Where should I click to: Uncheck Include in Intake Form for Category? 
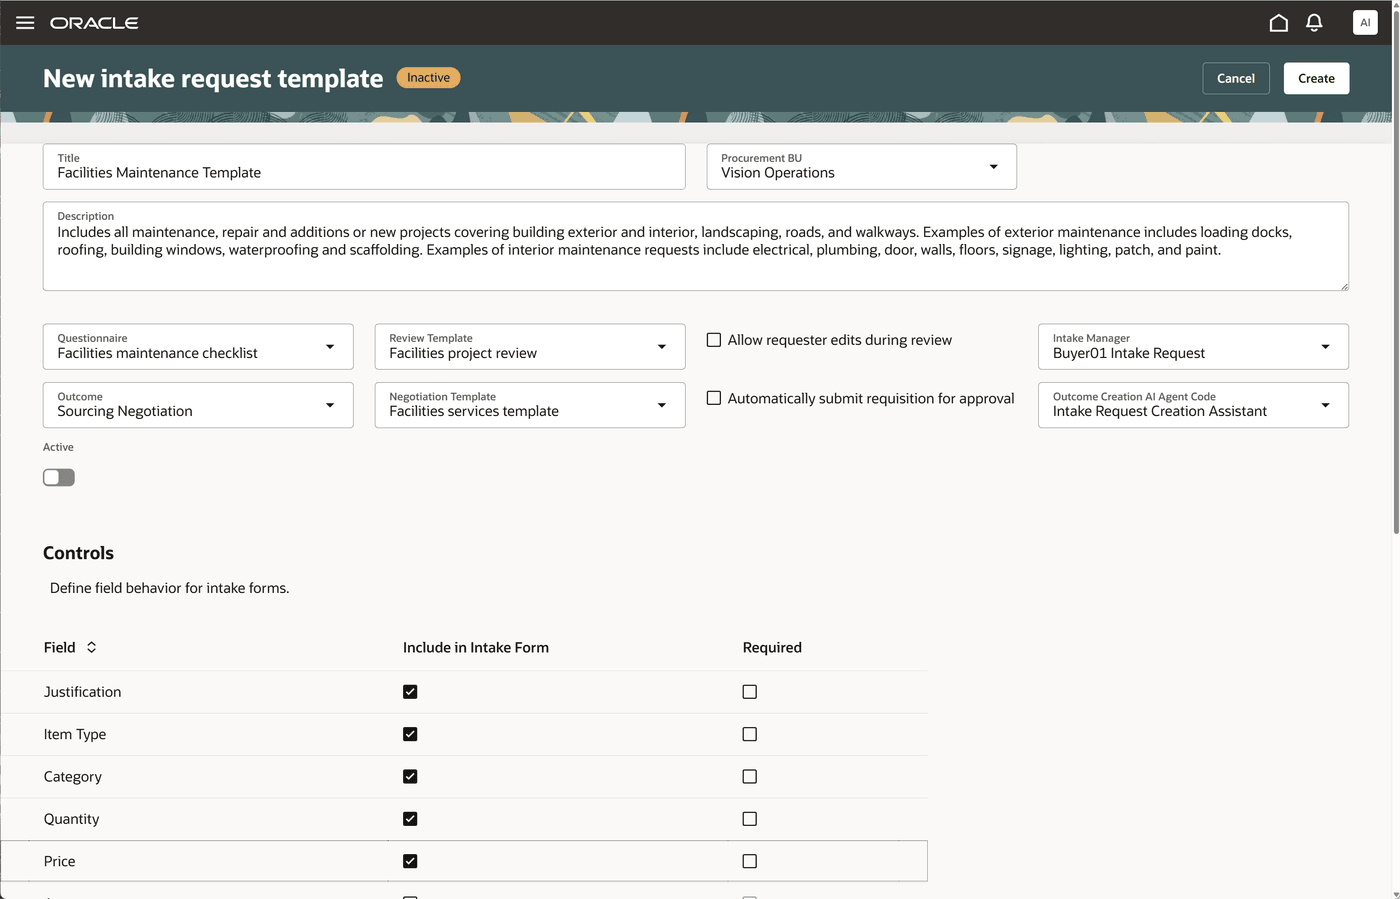pos(410,776)
